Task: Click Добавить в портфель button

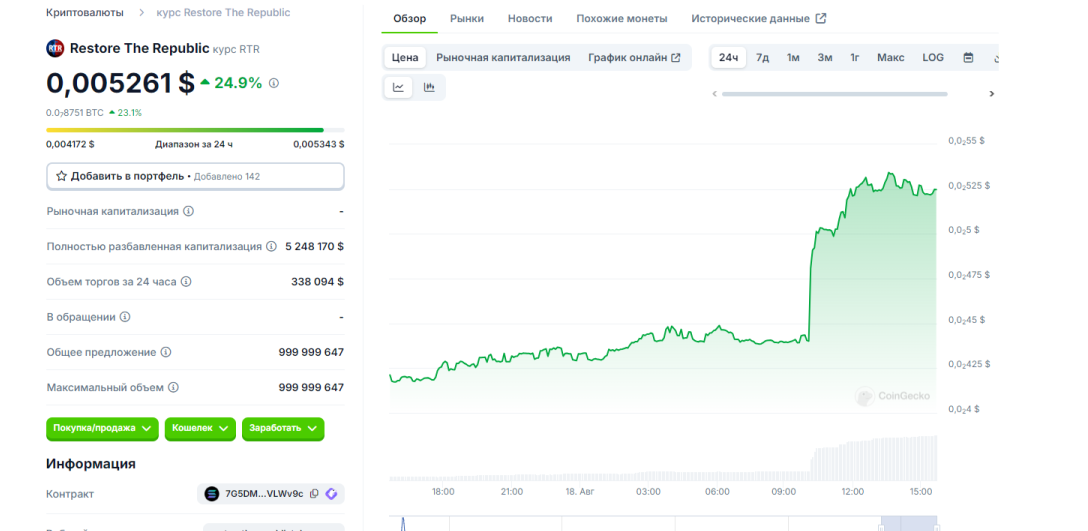Action: [x=195, y=176]
